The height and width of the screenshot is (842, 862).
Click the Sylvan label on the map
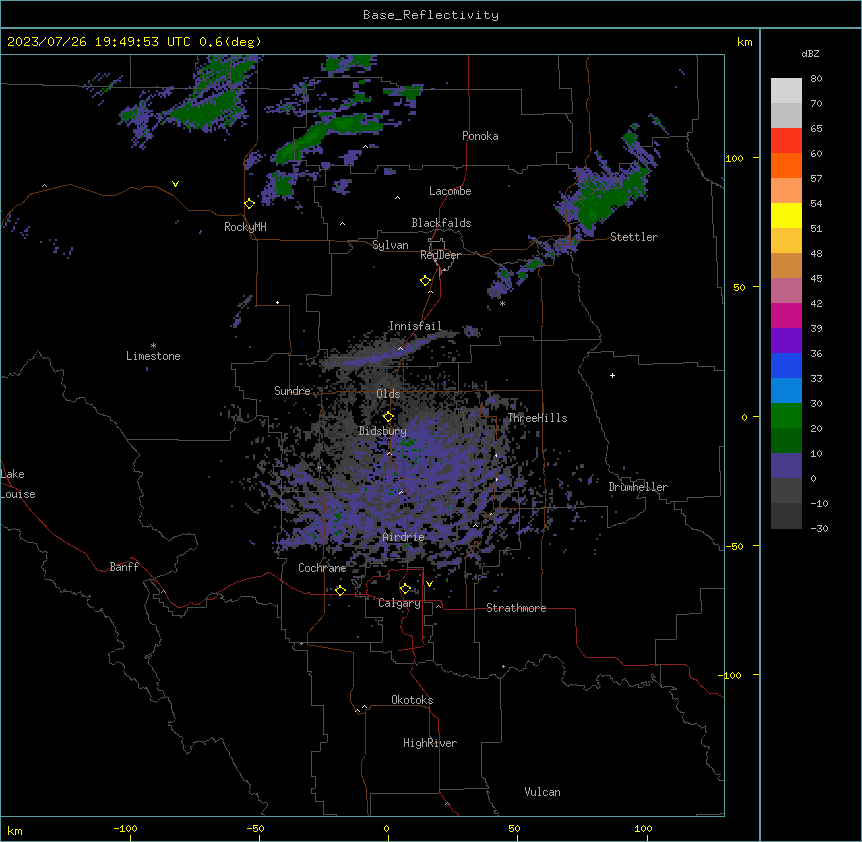coord(390,245)
